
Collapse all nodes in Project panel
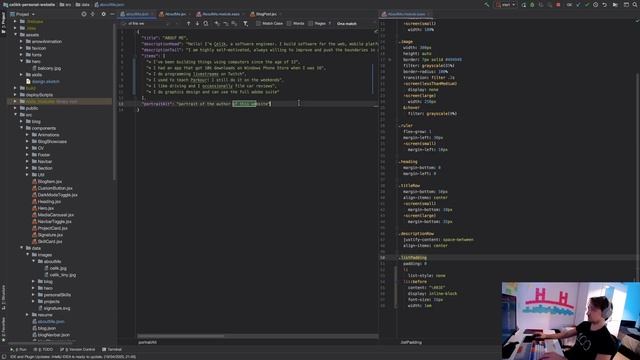click(93, 14)
